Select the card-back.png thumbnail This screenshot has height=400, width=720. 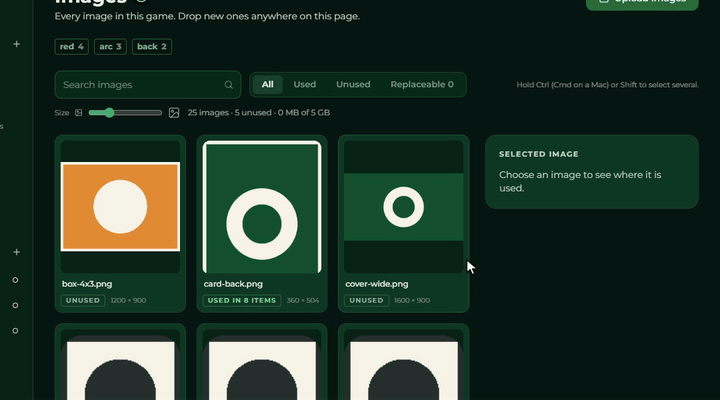coord(262,207)
